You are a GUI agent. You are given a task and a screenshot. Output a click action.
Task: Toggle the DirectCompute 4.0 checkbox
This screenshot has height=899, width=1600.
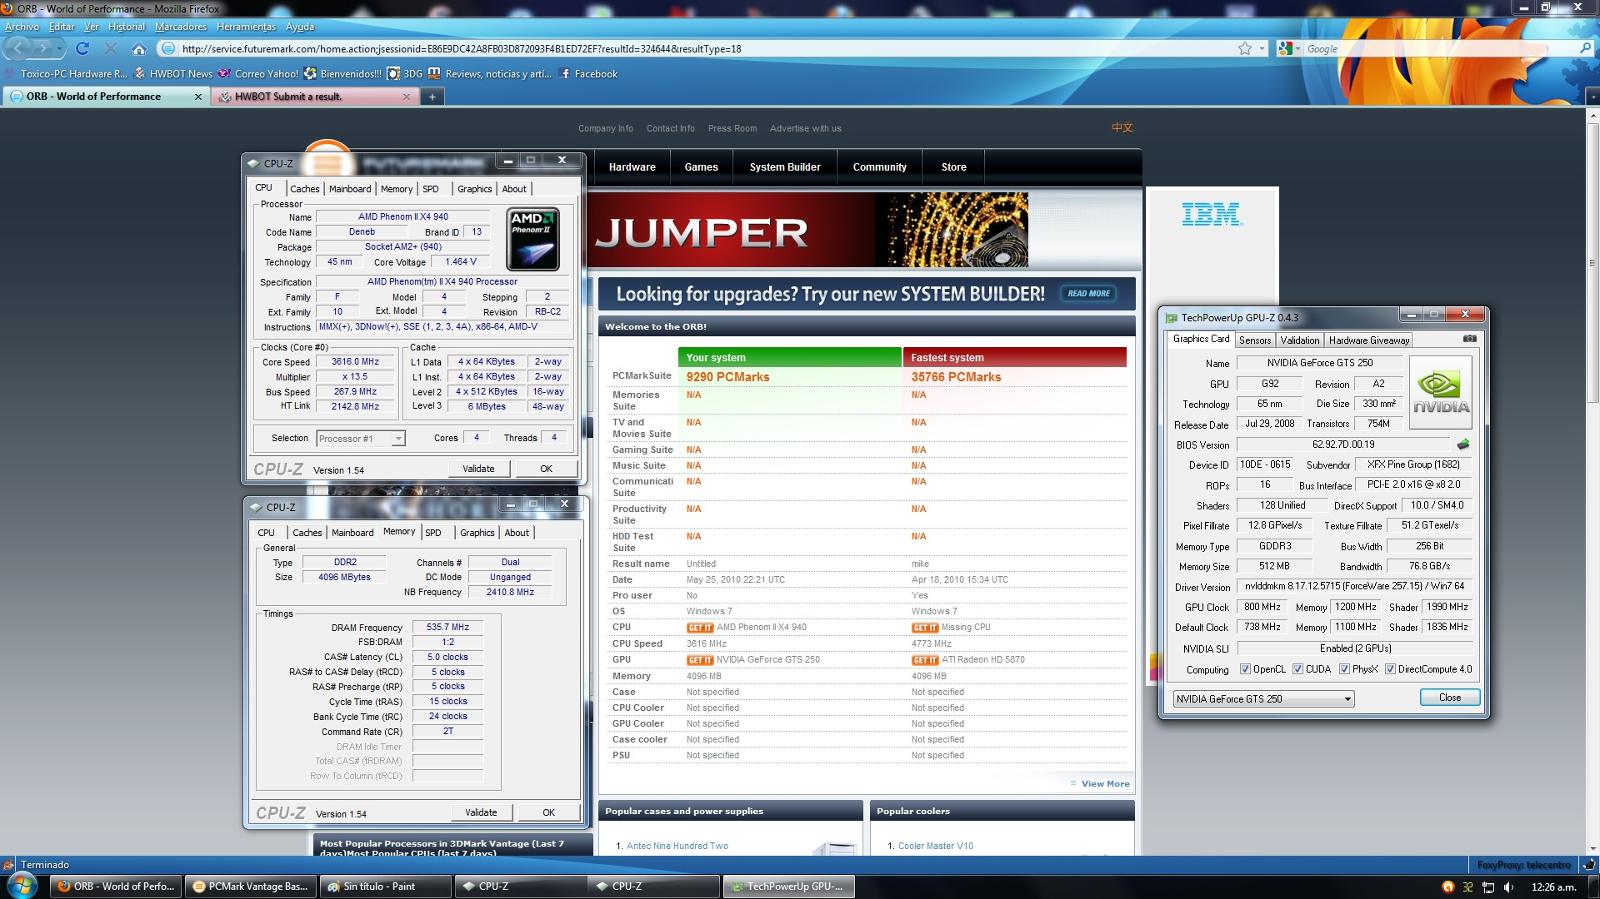1390,669
